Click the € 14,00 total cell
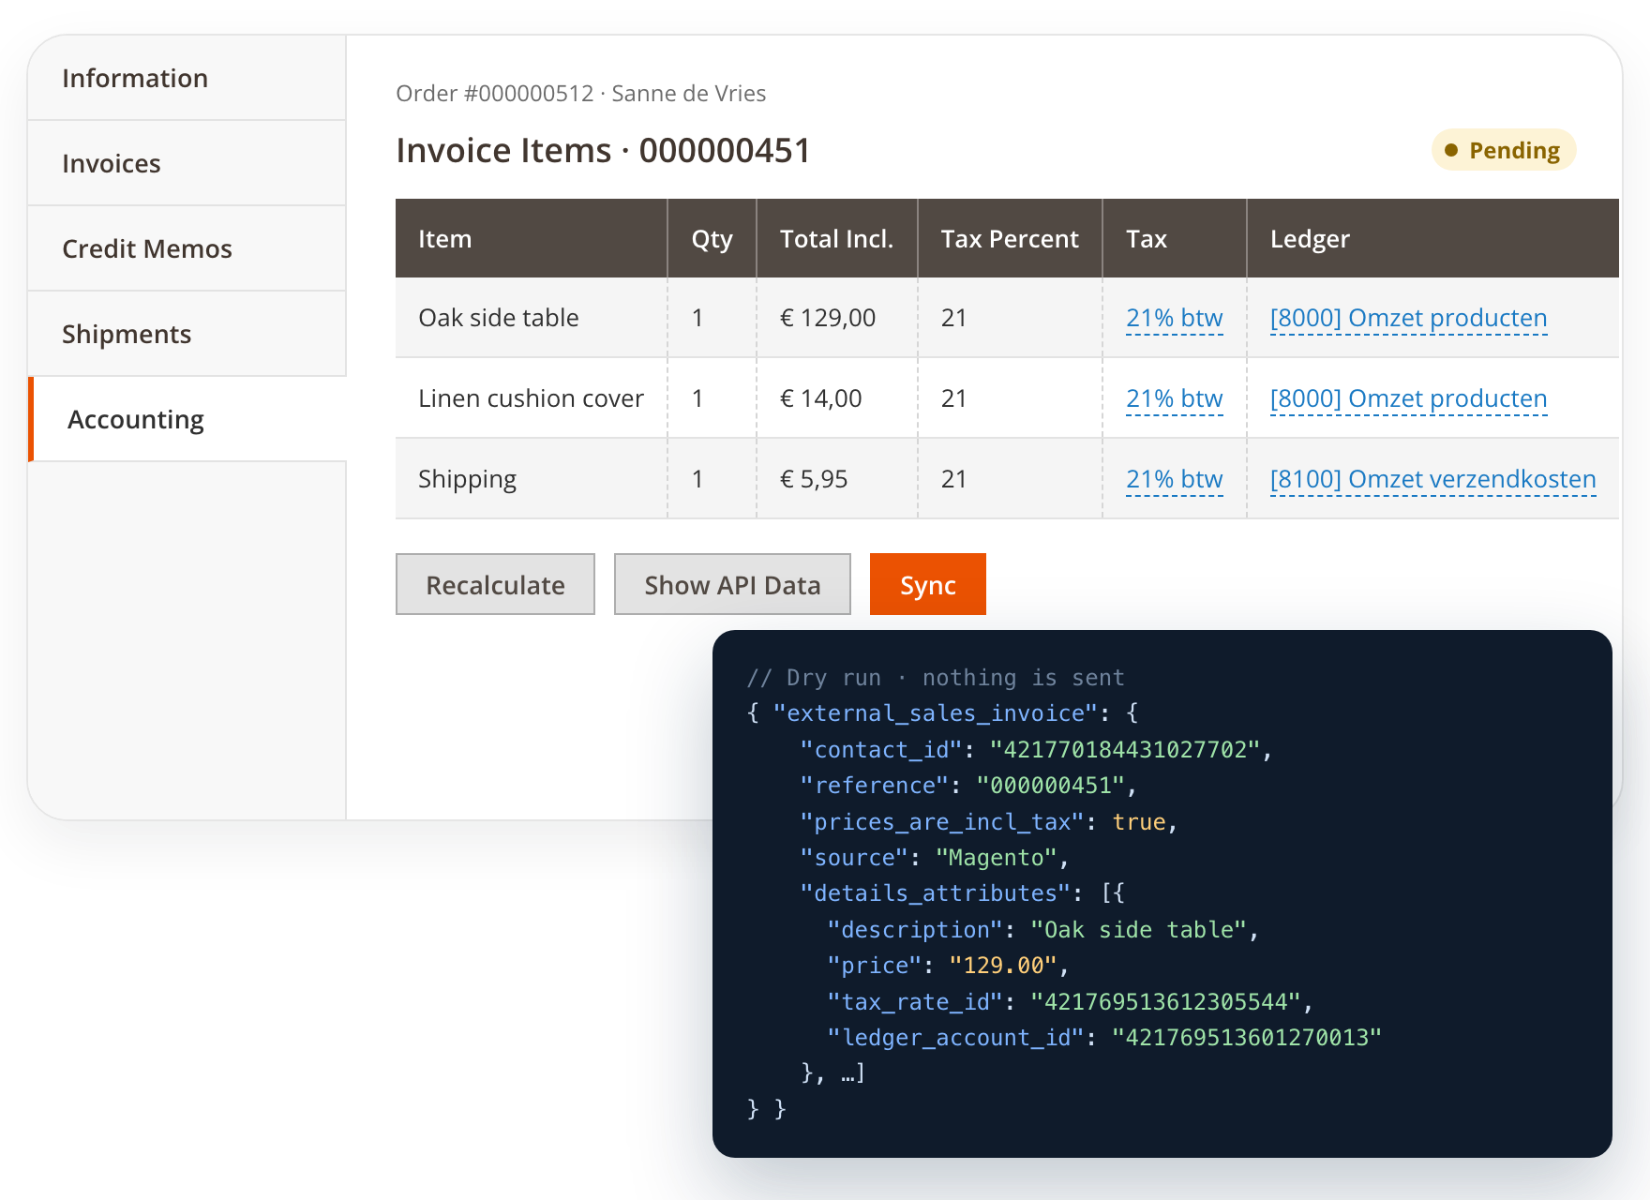The image size is (1650, 1200). point(837,398)
